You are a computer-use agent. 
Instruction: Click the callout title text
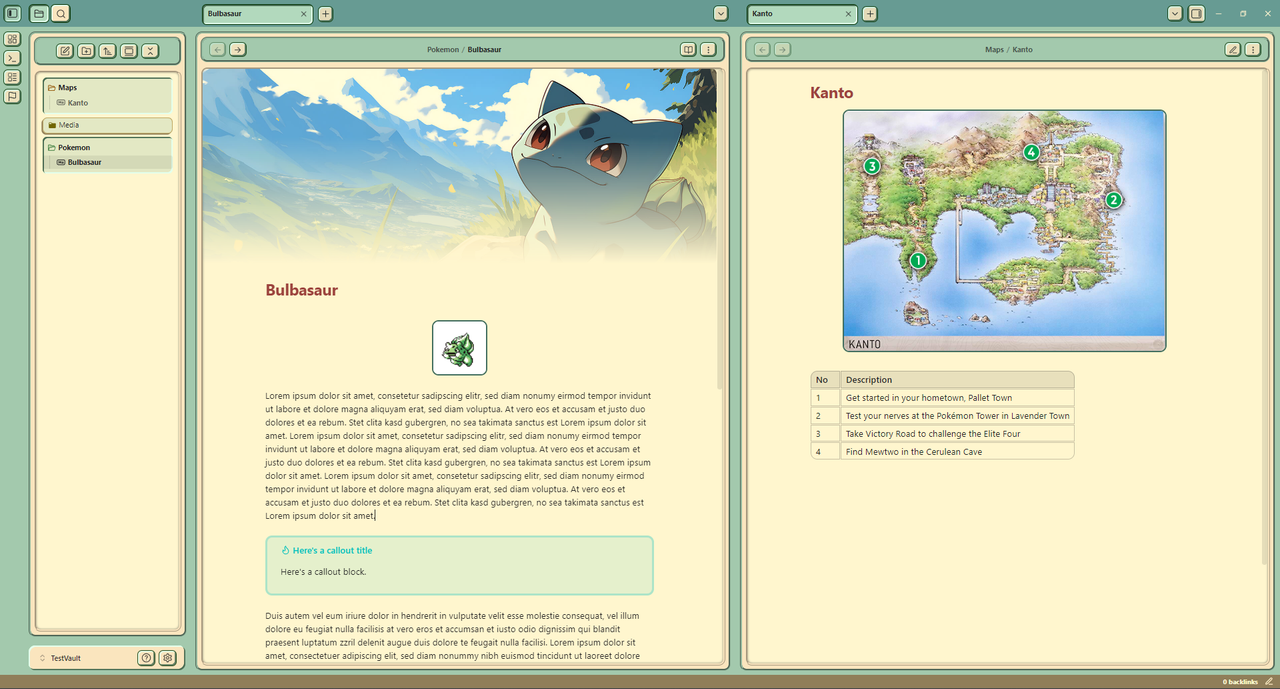332,550
